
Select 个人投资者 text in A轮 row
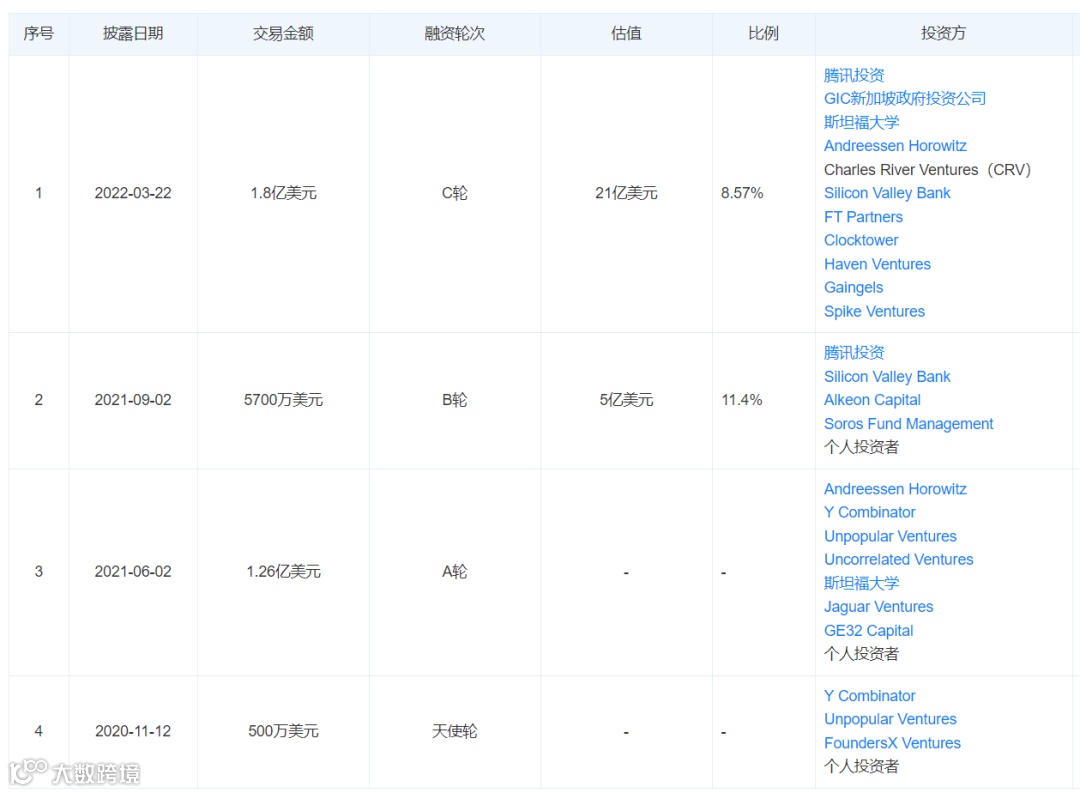(x=861, y=654)
